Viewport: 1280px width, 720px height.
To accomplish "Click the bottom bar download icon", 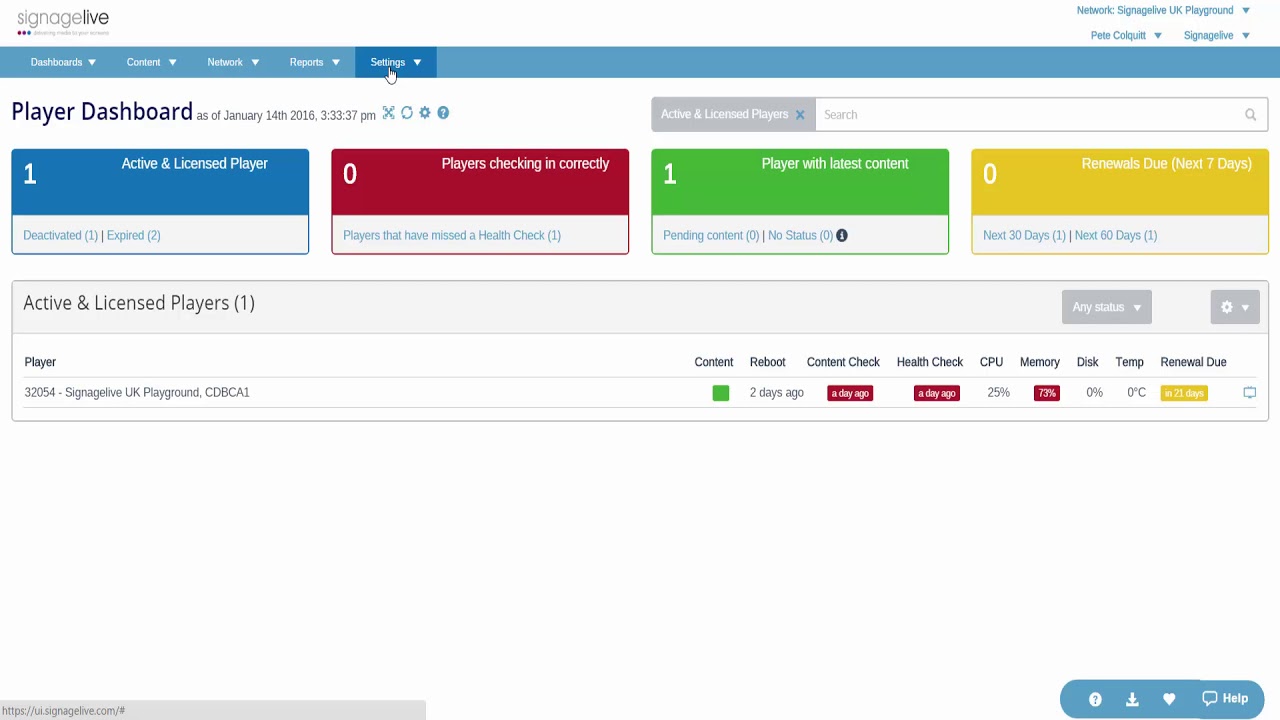I will pos(1132,699).
